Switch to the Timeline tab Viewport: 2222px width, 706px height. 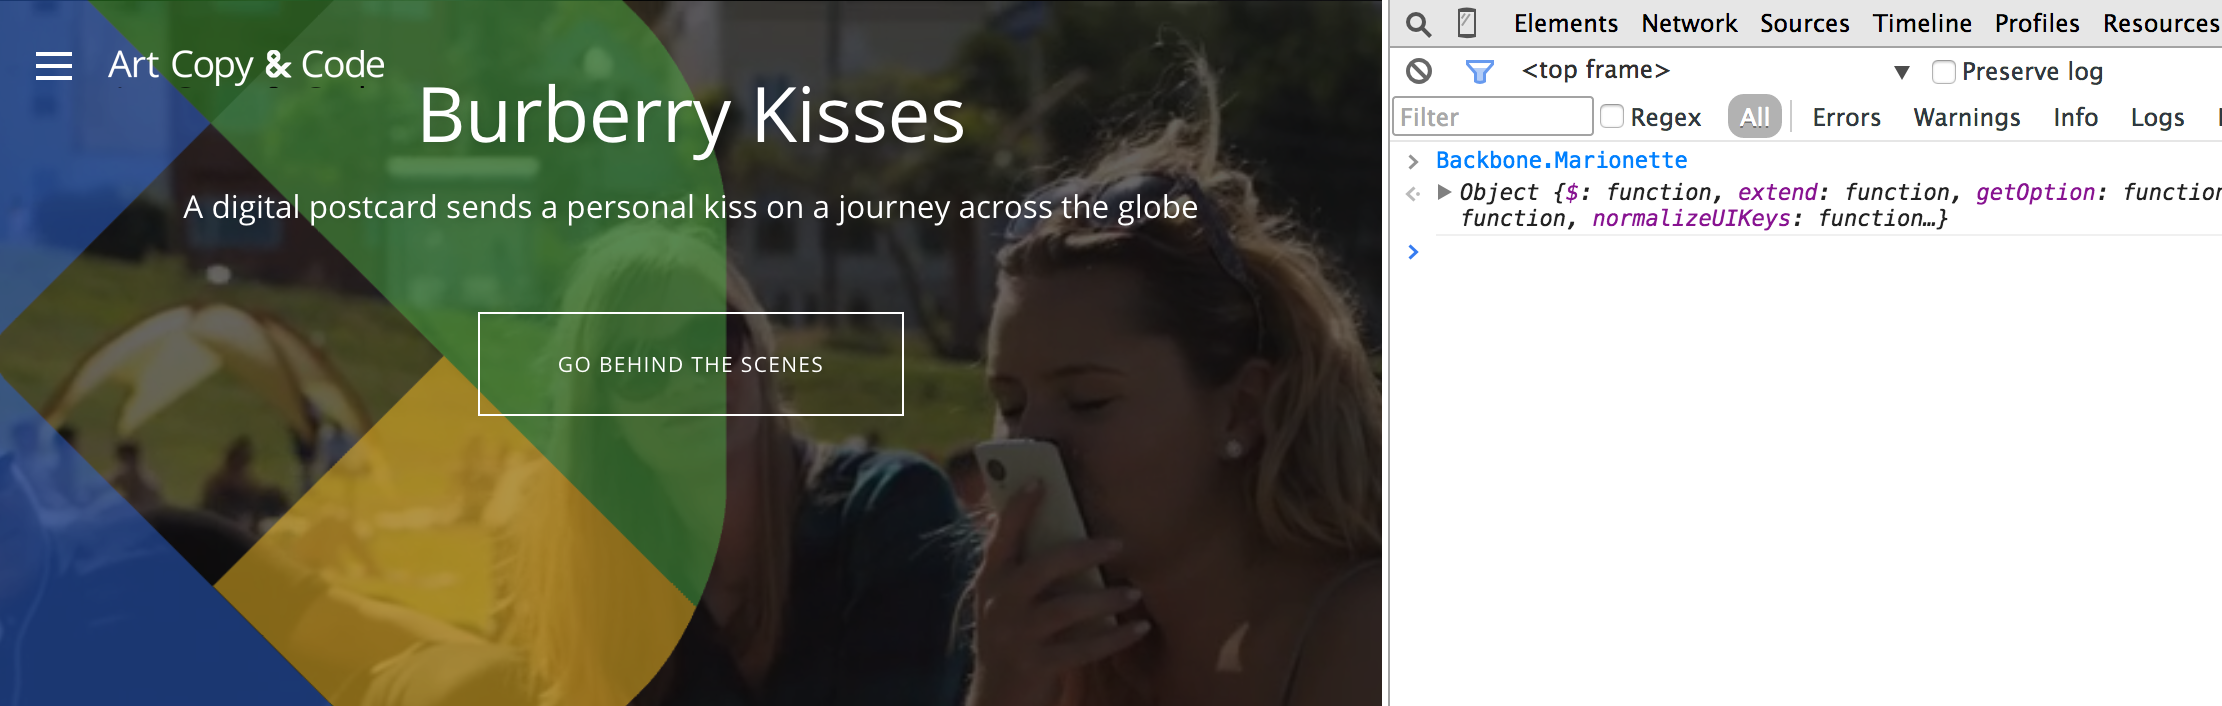tap(1922, 23)
